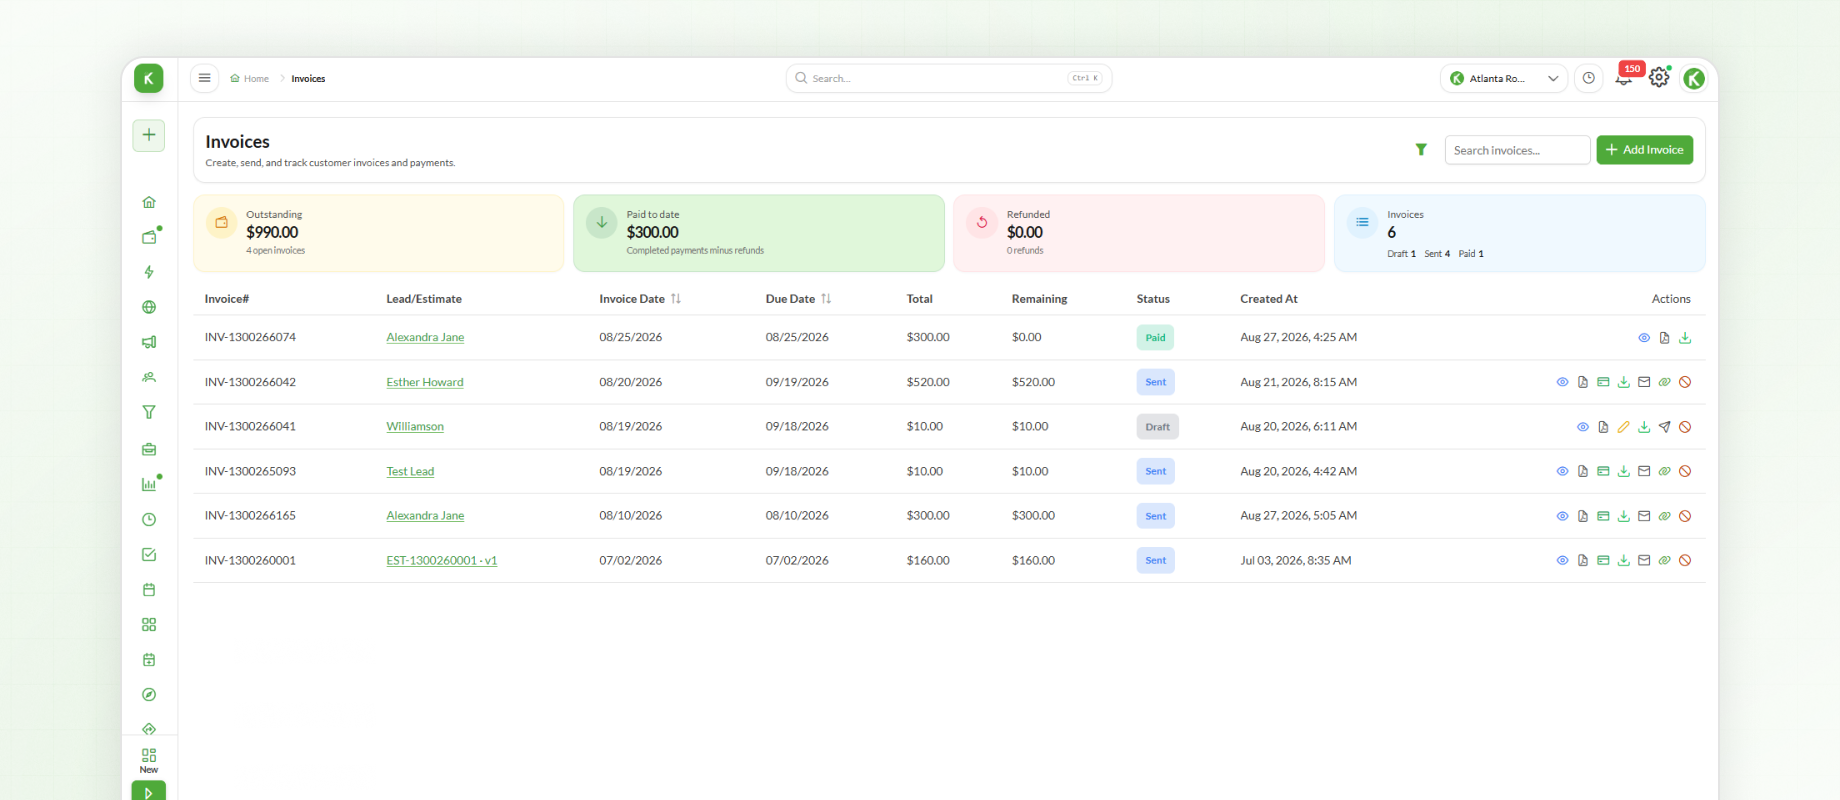Open the user profile avatar

(1694, 78)
